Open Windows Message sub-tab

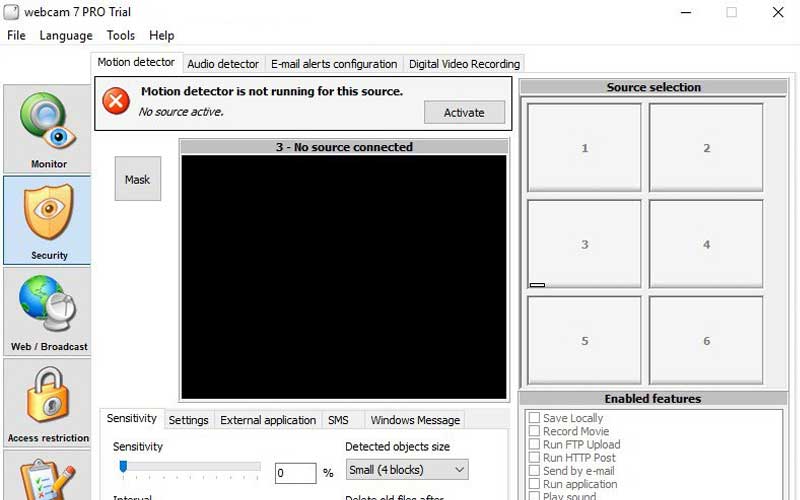click(x=415, y=420)
